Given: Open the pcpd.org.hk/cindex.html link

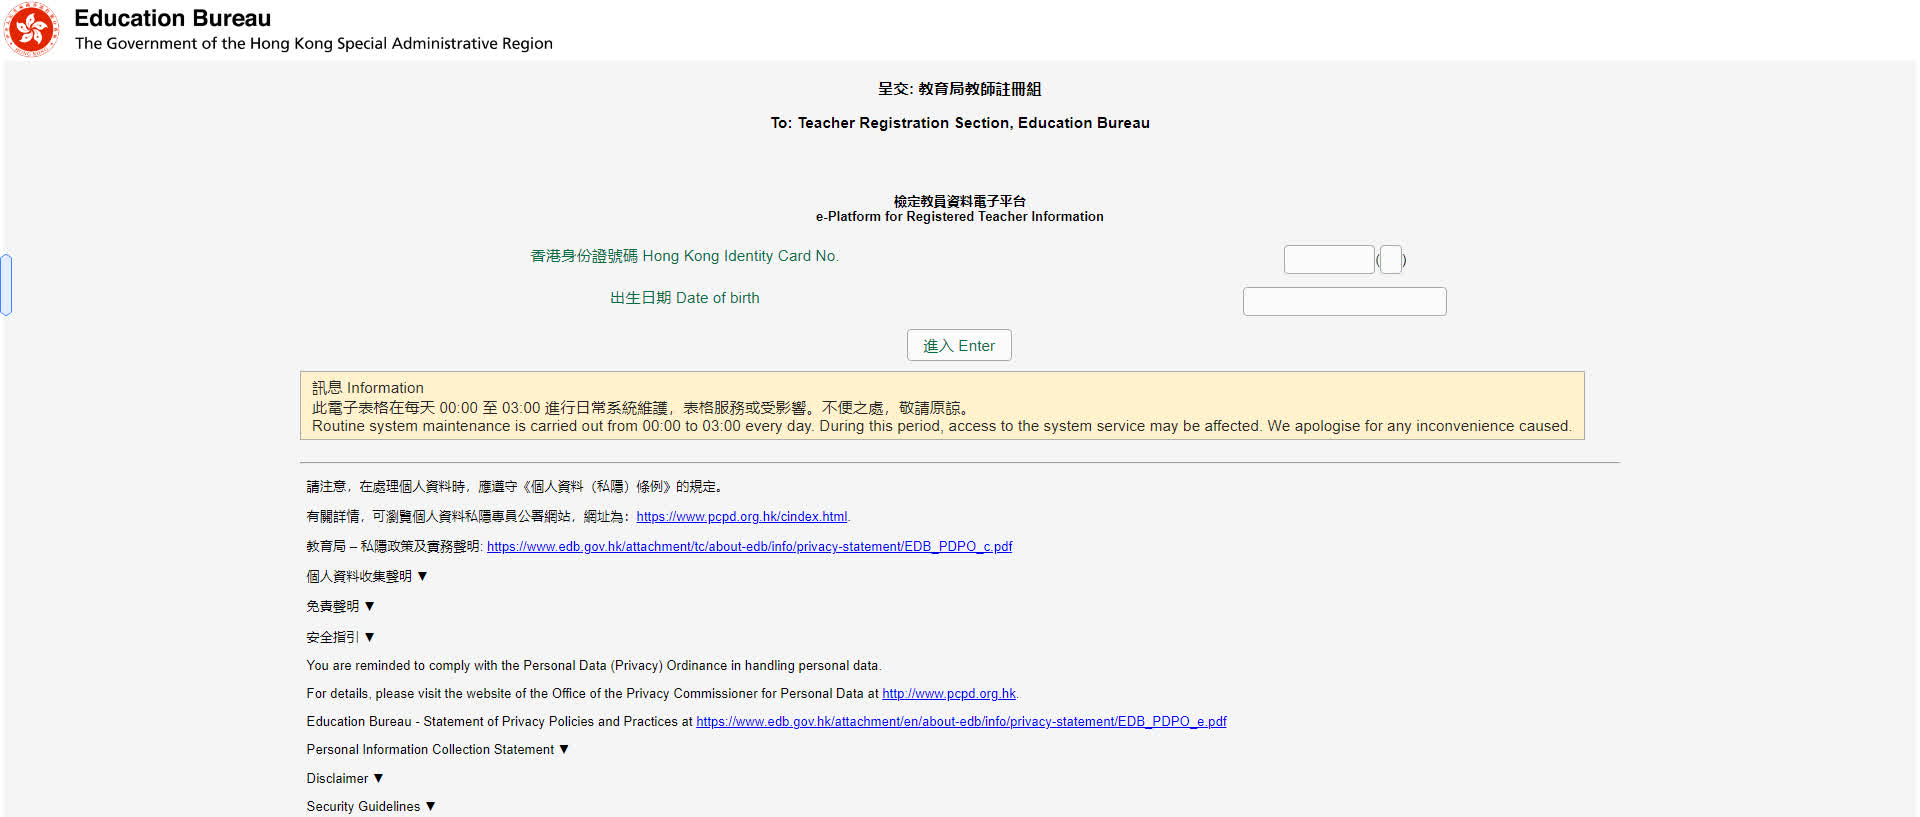Looking at the screenshot, I should click(741, 517).
